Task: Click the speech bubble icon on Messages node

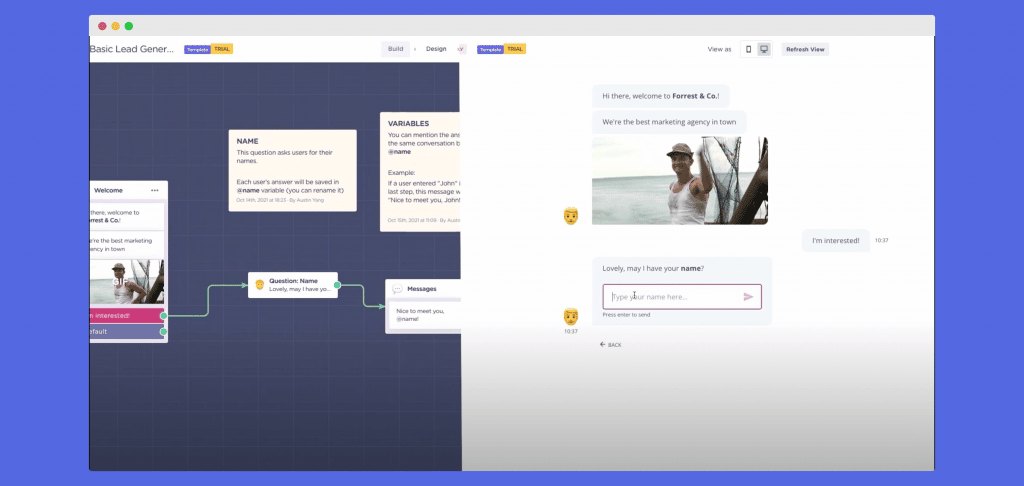Action: 397,289
